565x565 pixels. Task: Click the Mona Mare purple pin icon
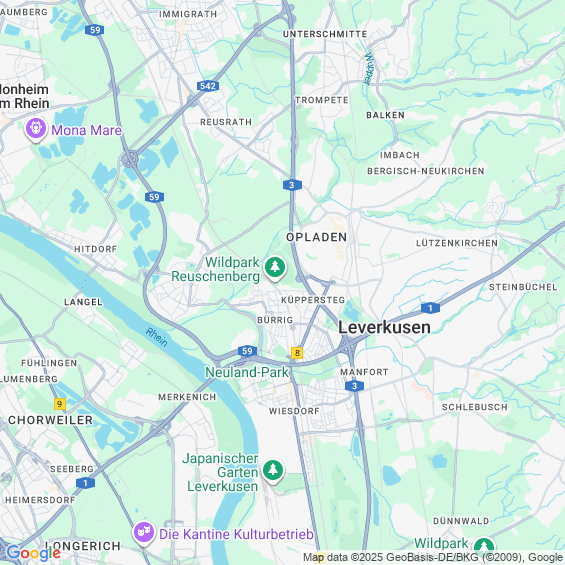click(36, 129)
